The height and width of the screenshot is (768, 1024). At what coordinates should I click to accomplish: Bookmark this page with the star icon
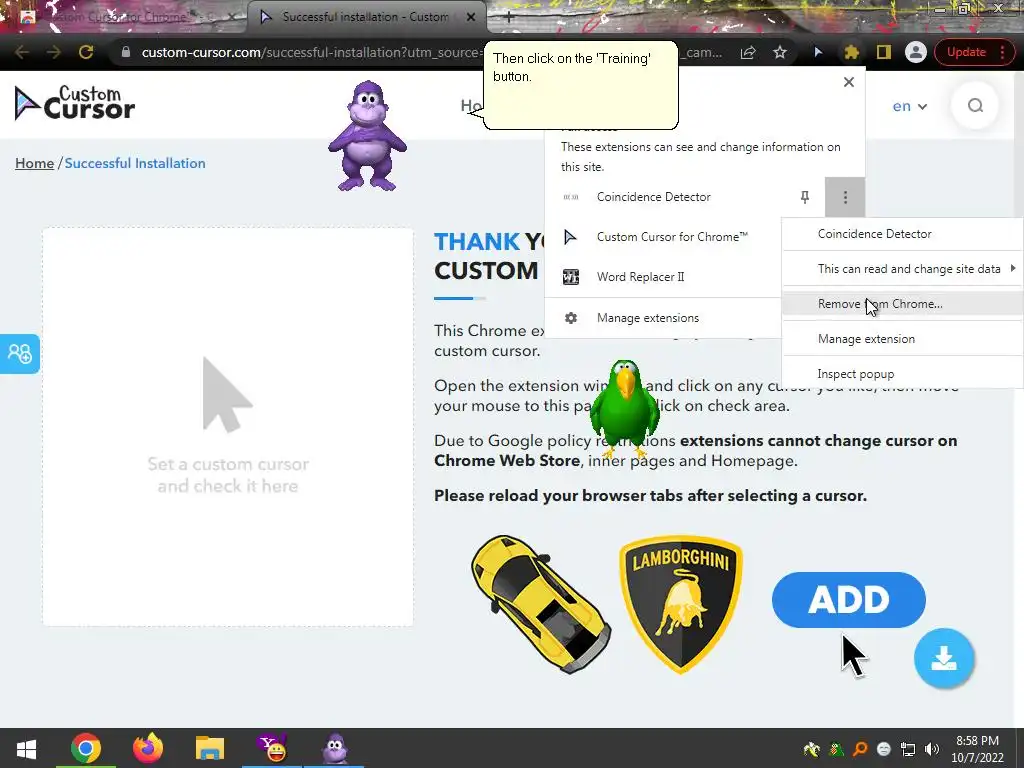(x=780, y=52)
